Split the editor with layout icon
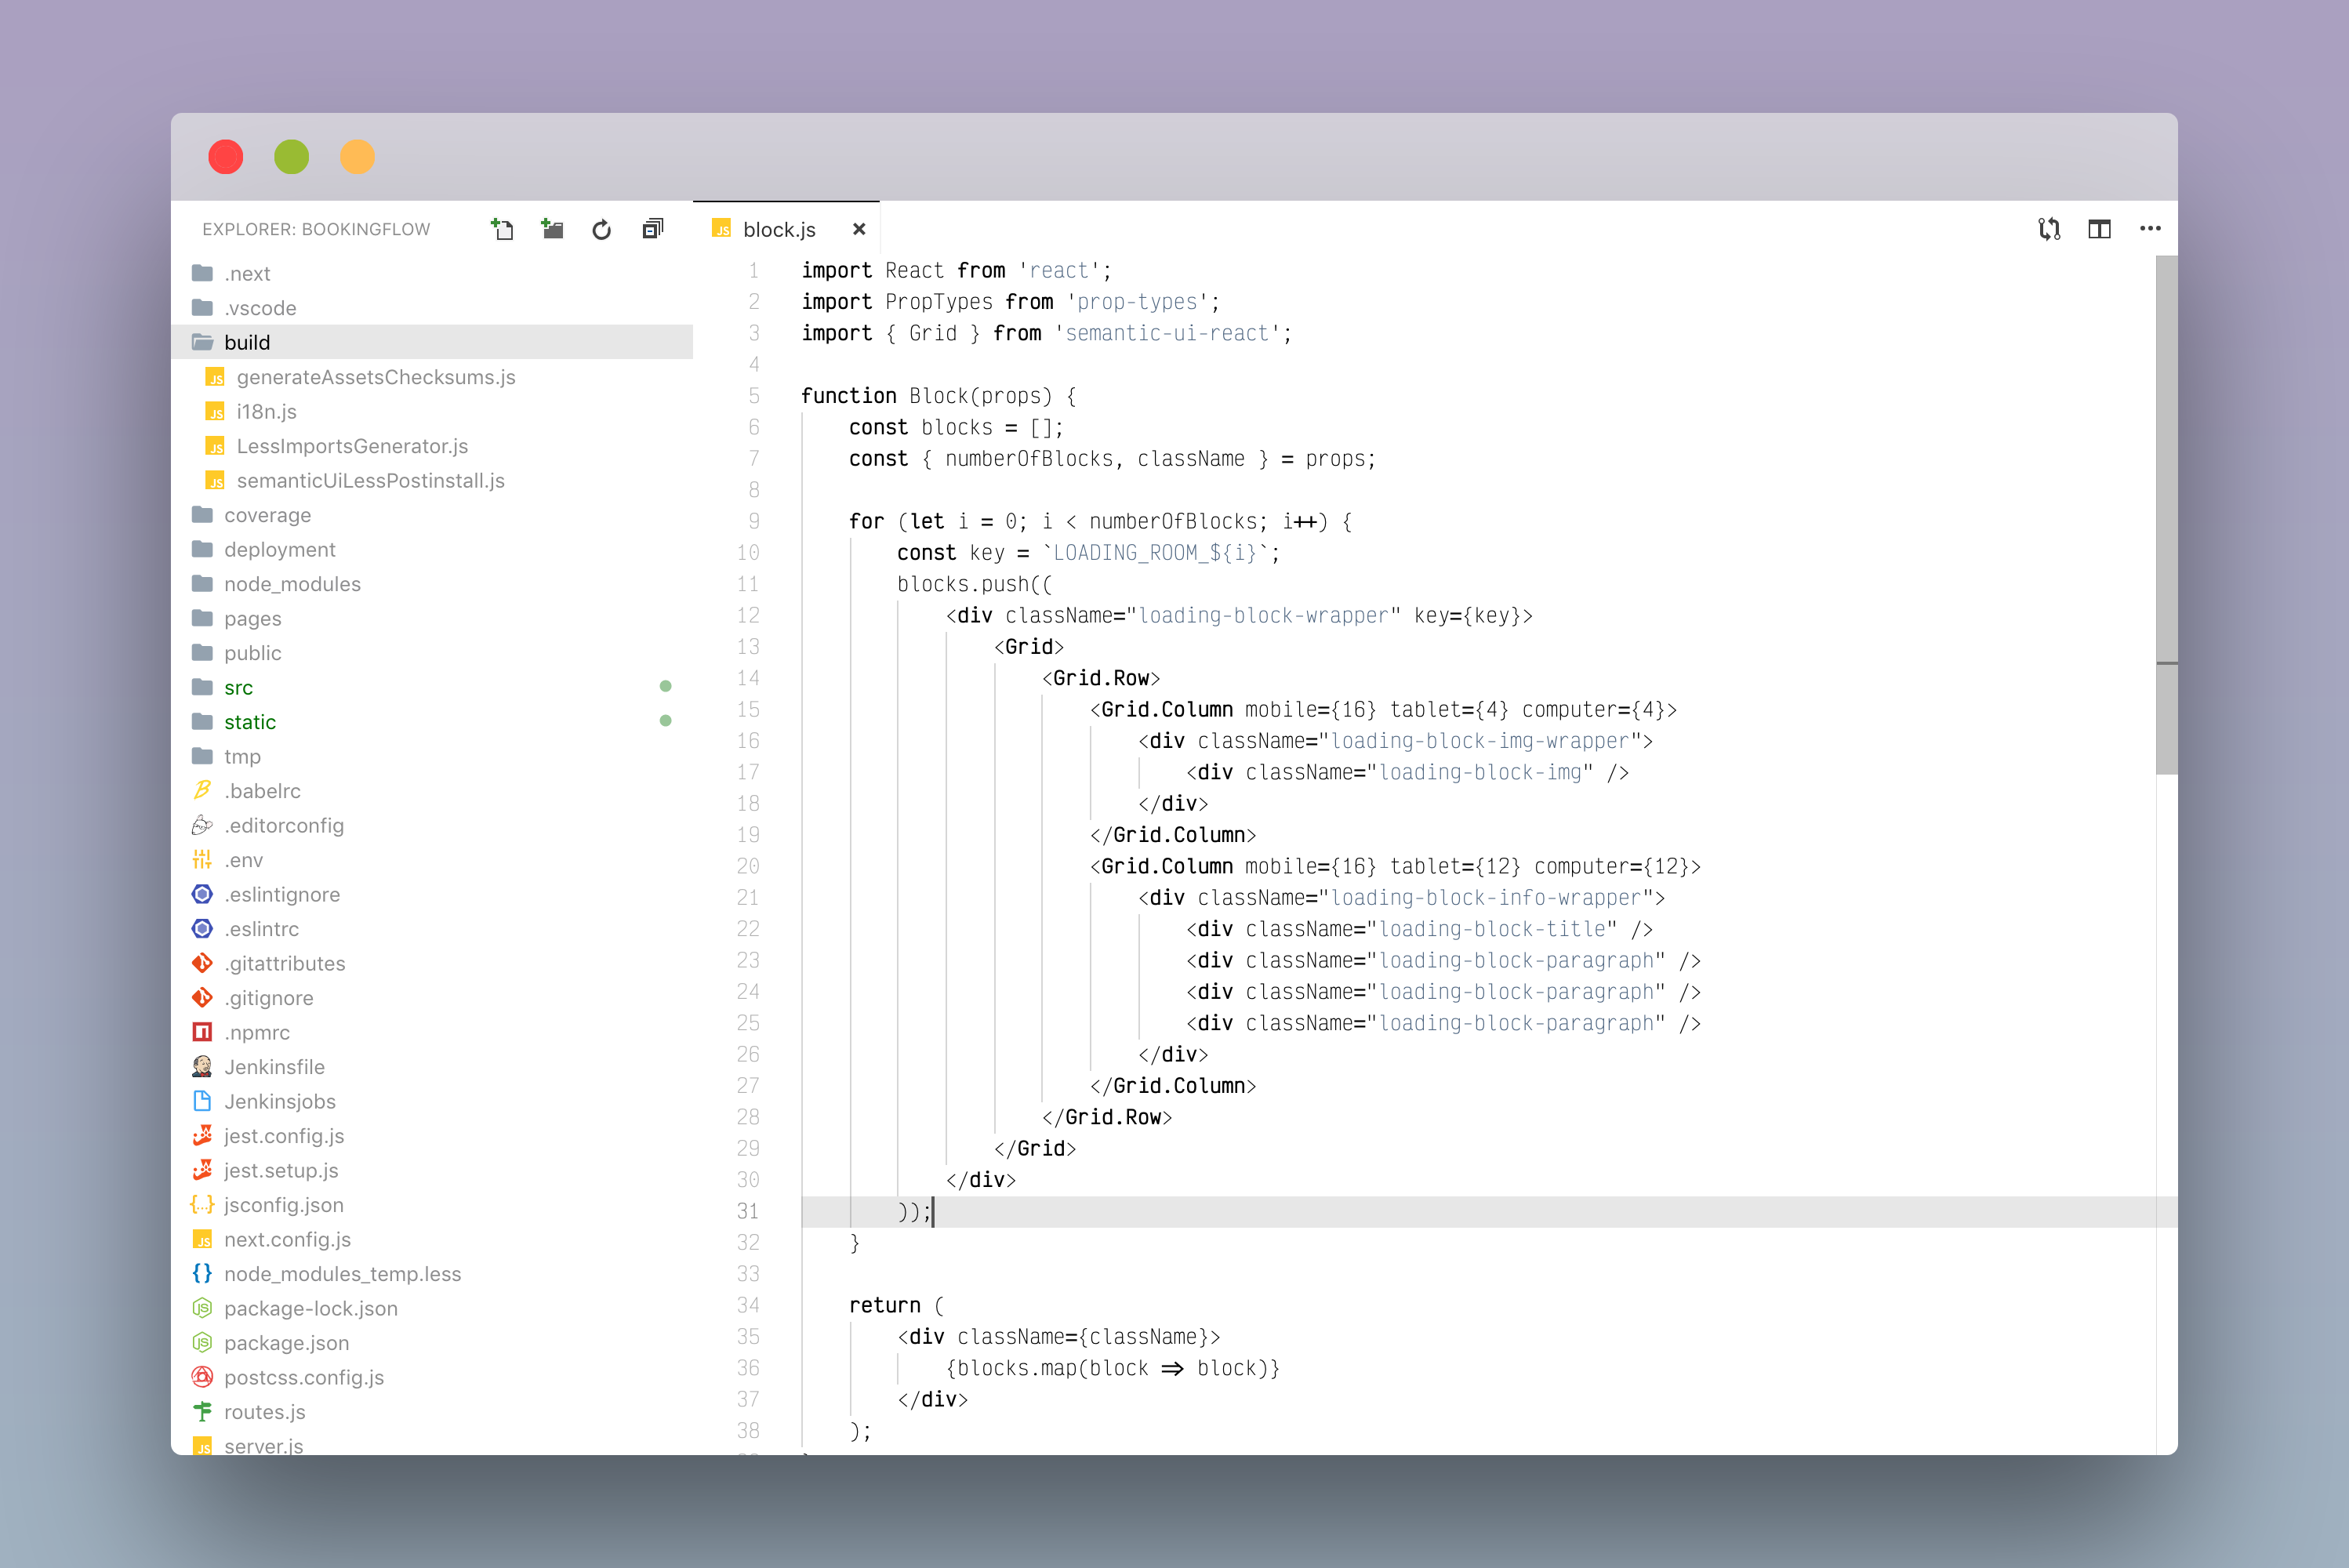The height and width of the screenshot is (1568, 2349). (x=2099, y=229)
